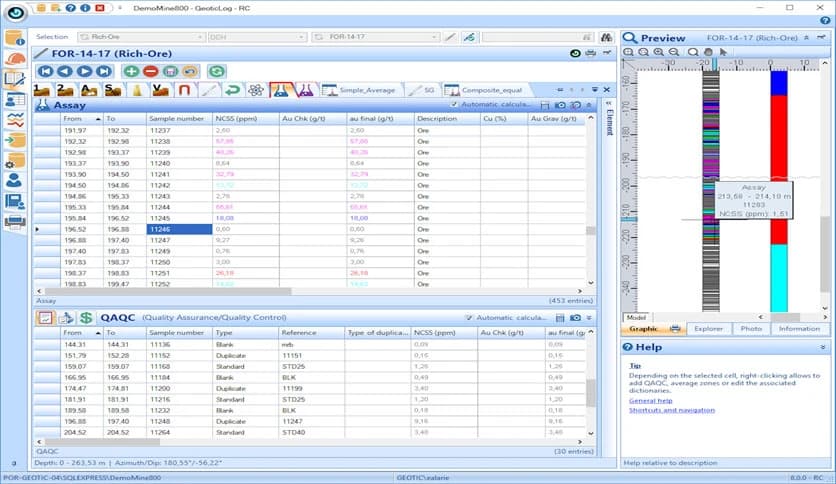
Task: Collapse the Help panel
Action: pos(822,347)
